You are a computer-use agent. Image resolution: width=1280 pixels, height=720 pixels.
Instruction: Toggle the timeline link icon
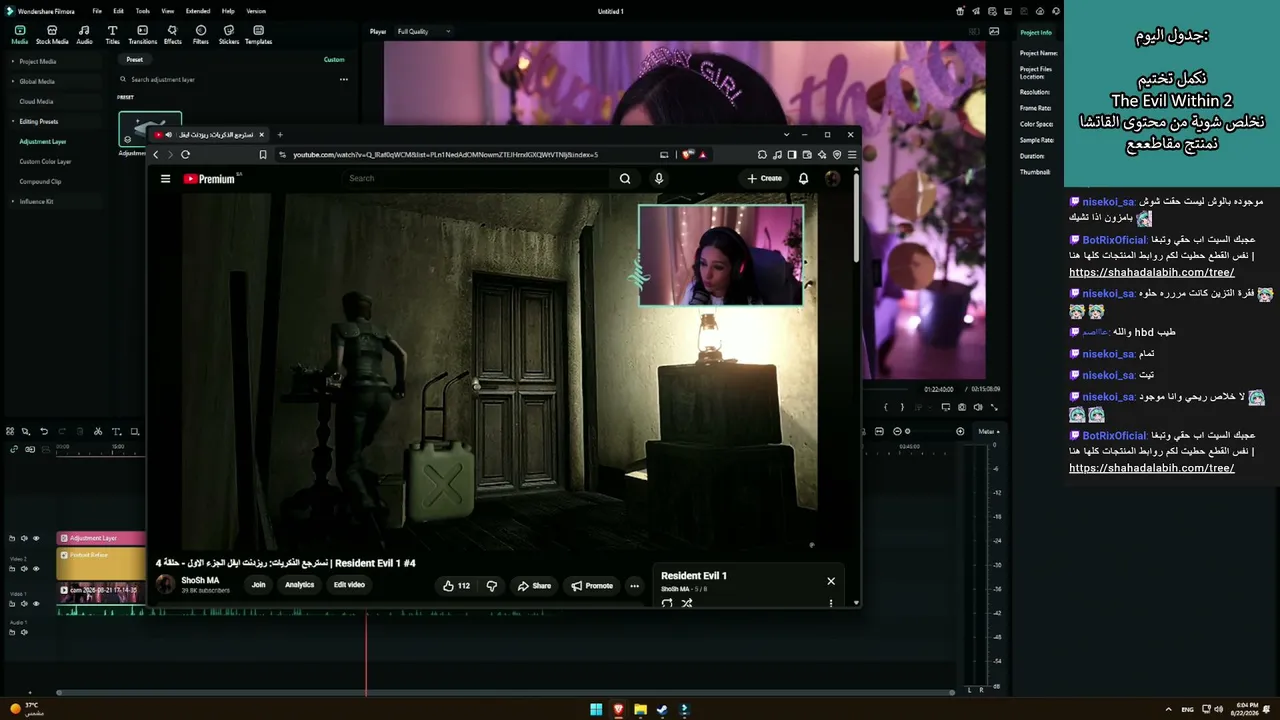[13, 449]
